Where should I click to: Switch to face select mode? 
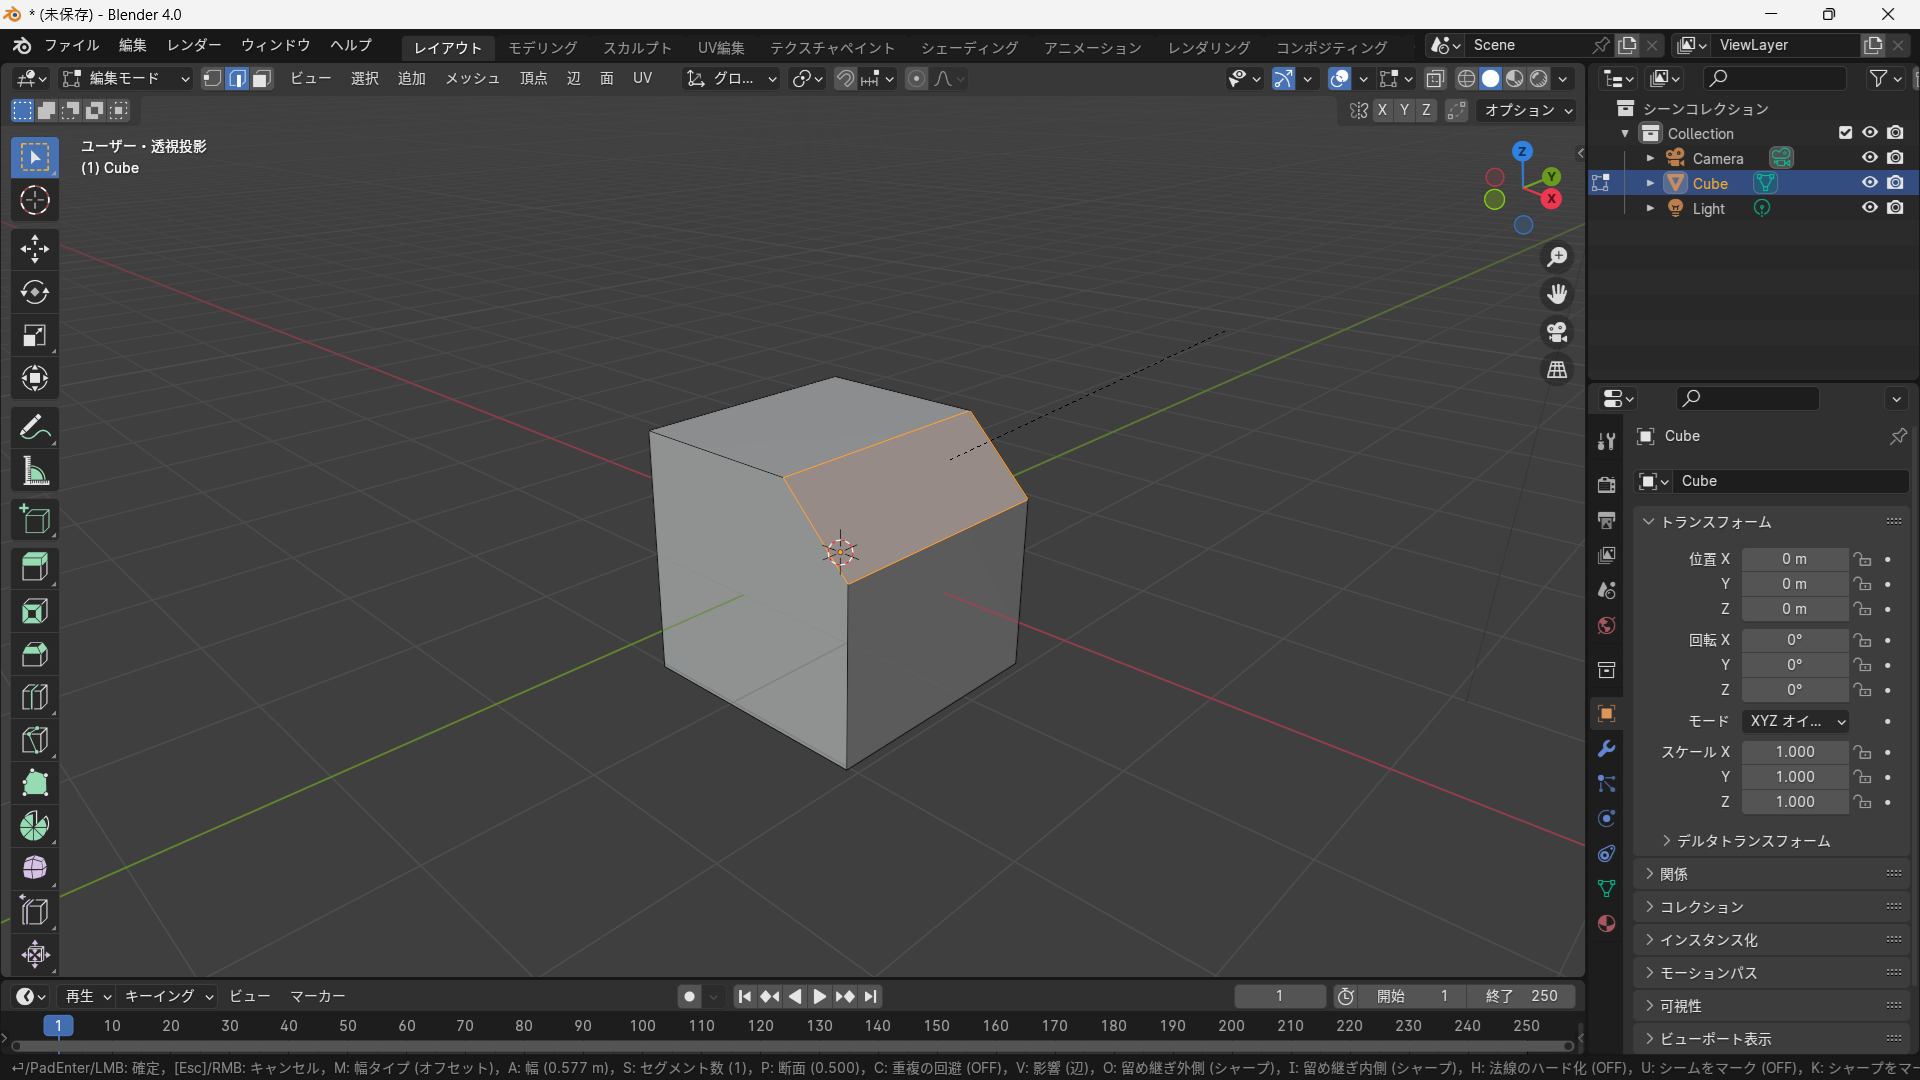coord(262,79)
